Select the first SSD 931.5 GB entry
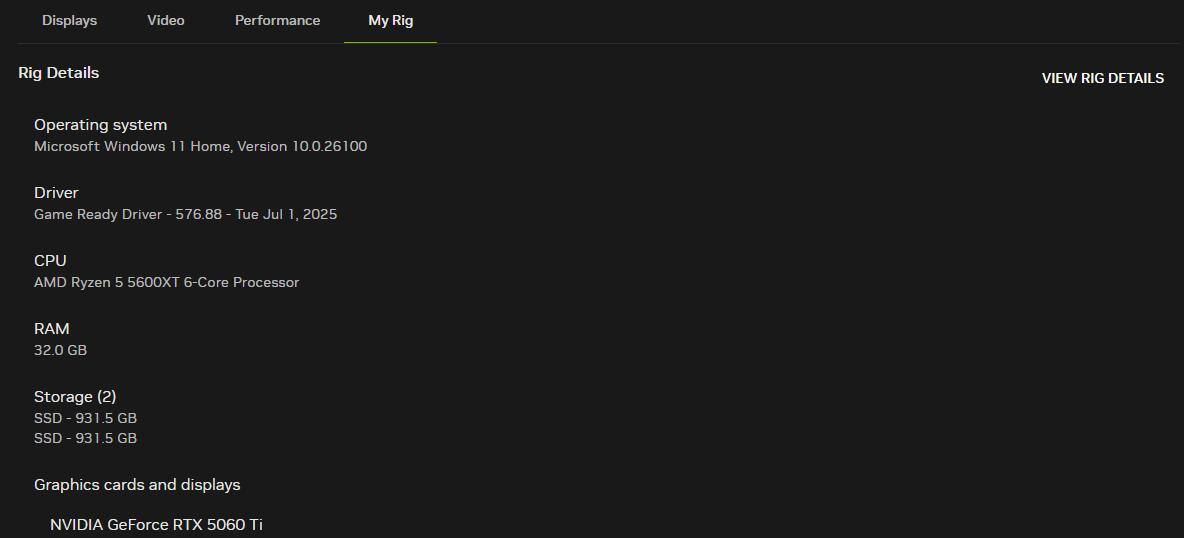 pyautogui.click(x=85, y=418)
